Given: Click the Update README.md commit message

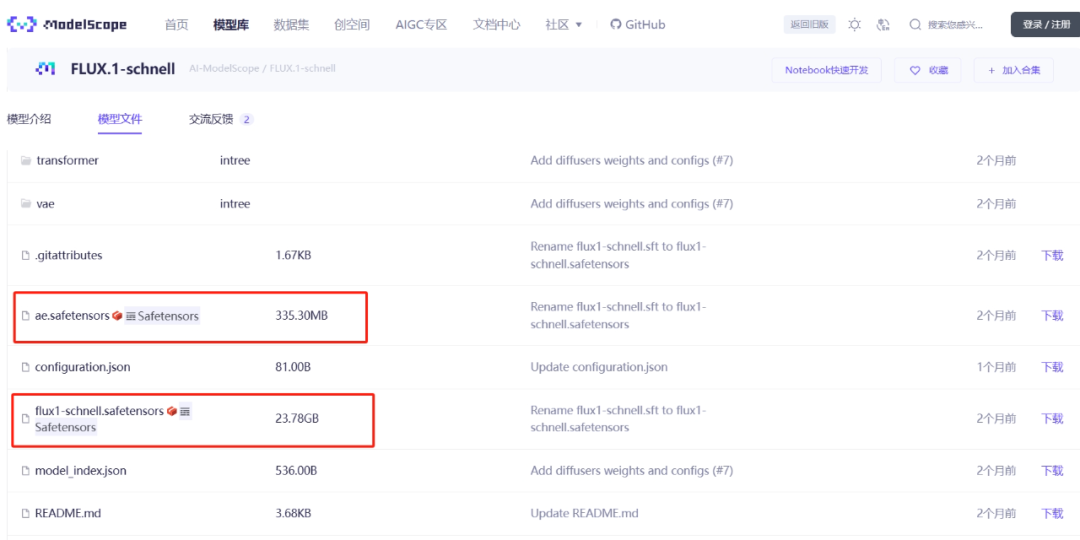Looking at the screenshot, I should [x=584, y=514].
